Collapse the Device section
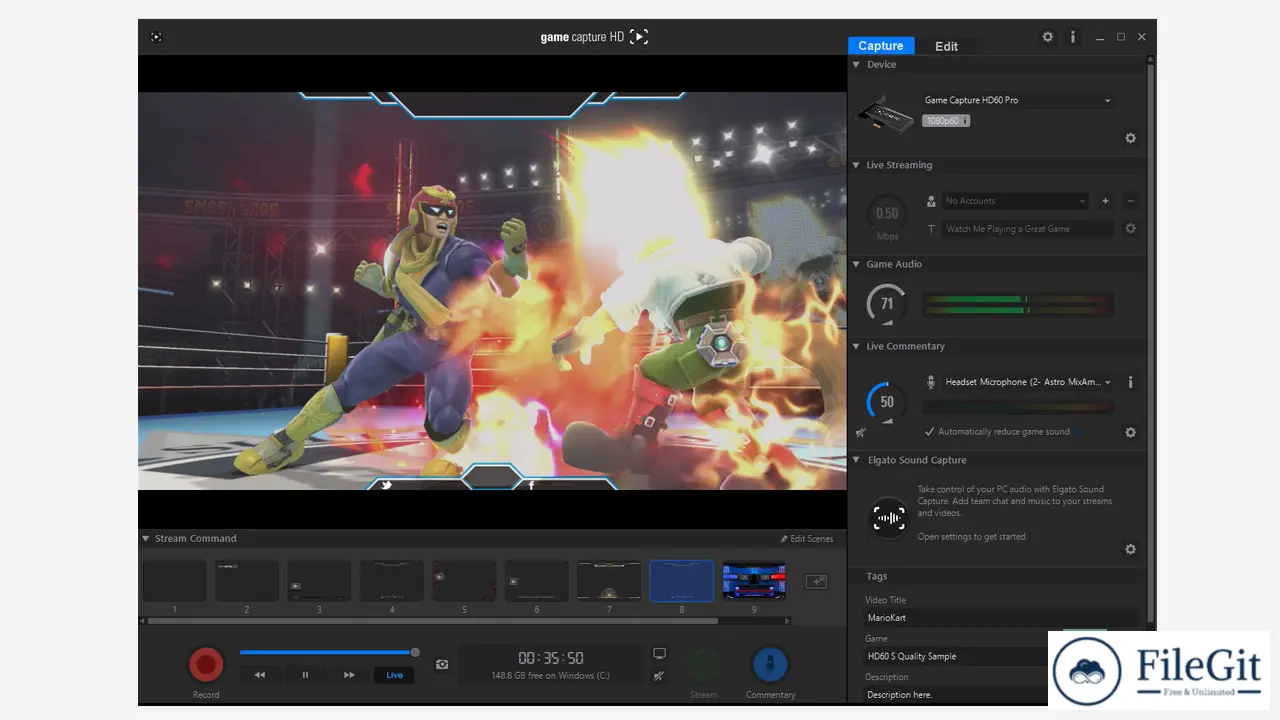 [856, 65]
